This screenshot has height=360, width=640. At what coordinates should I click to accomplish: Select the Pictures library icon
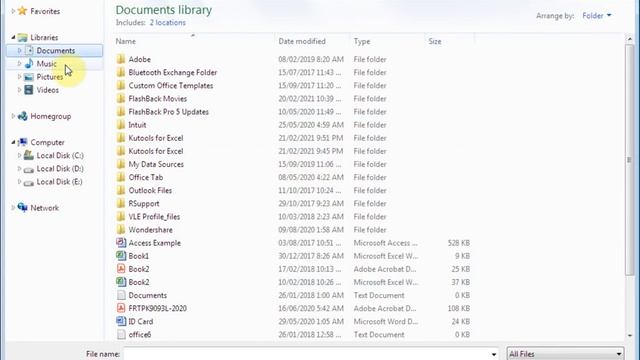click(29, 77)
